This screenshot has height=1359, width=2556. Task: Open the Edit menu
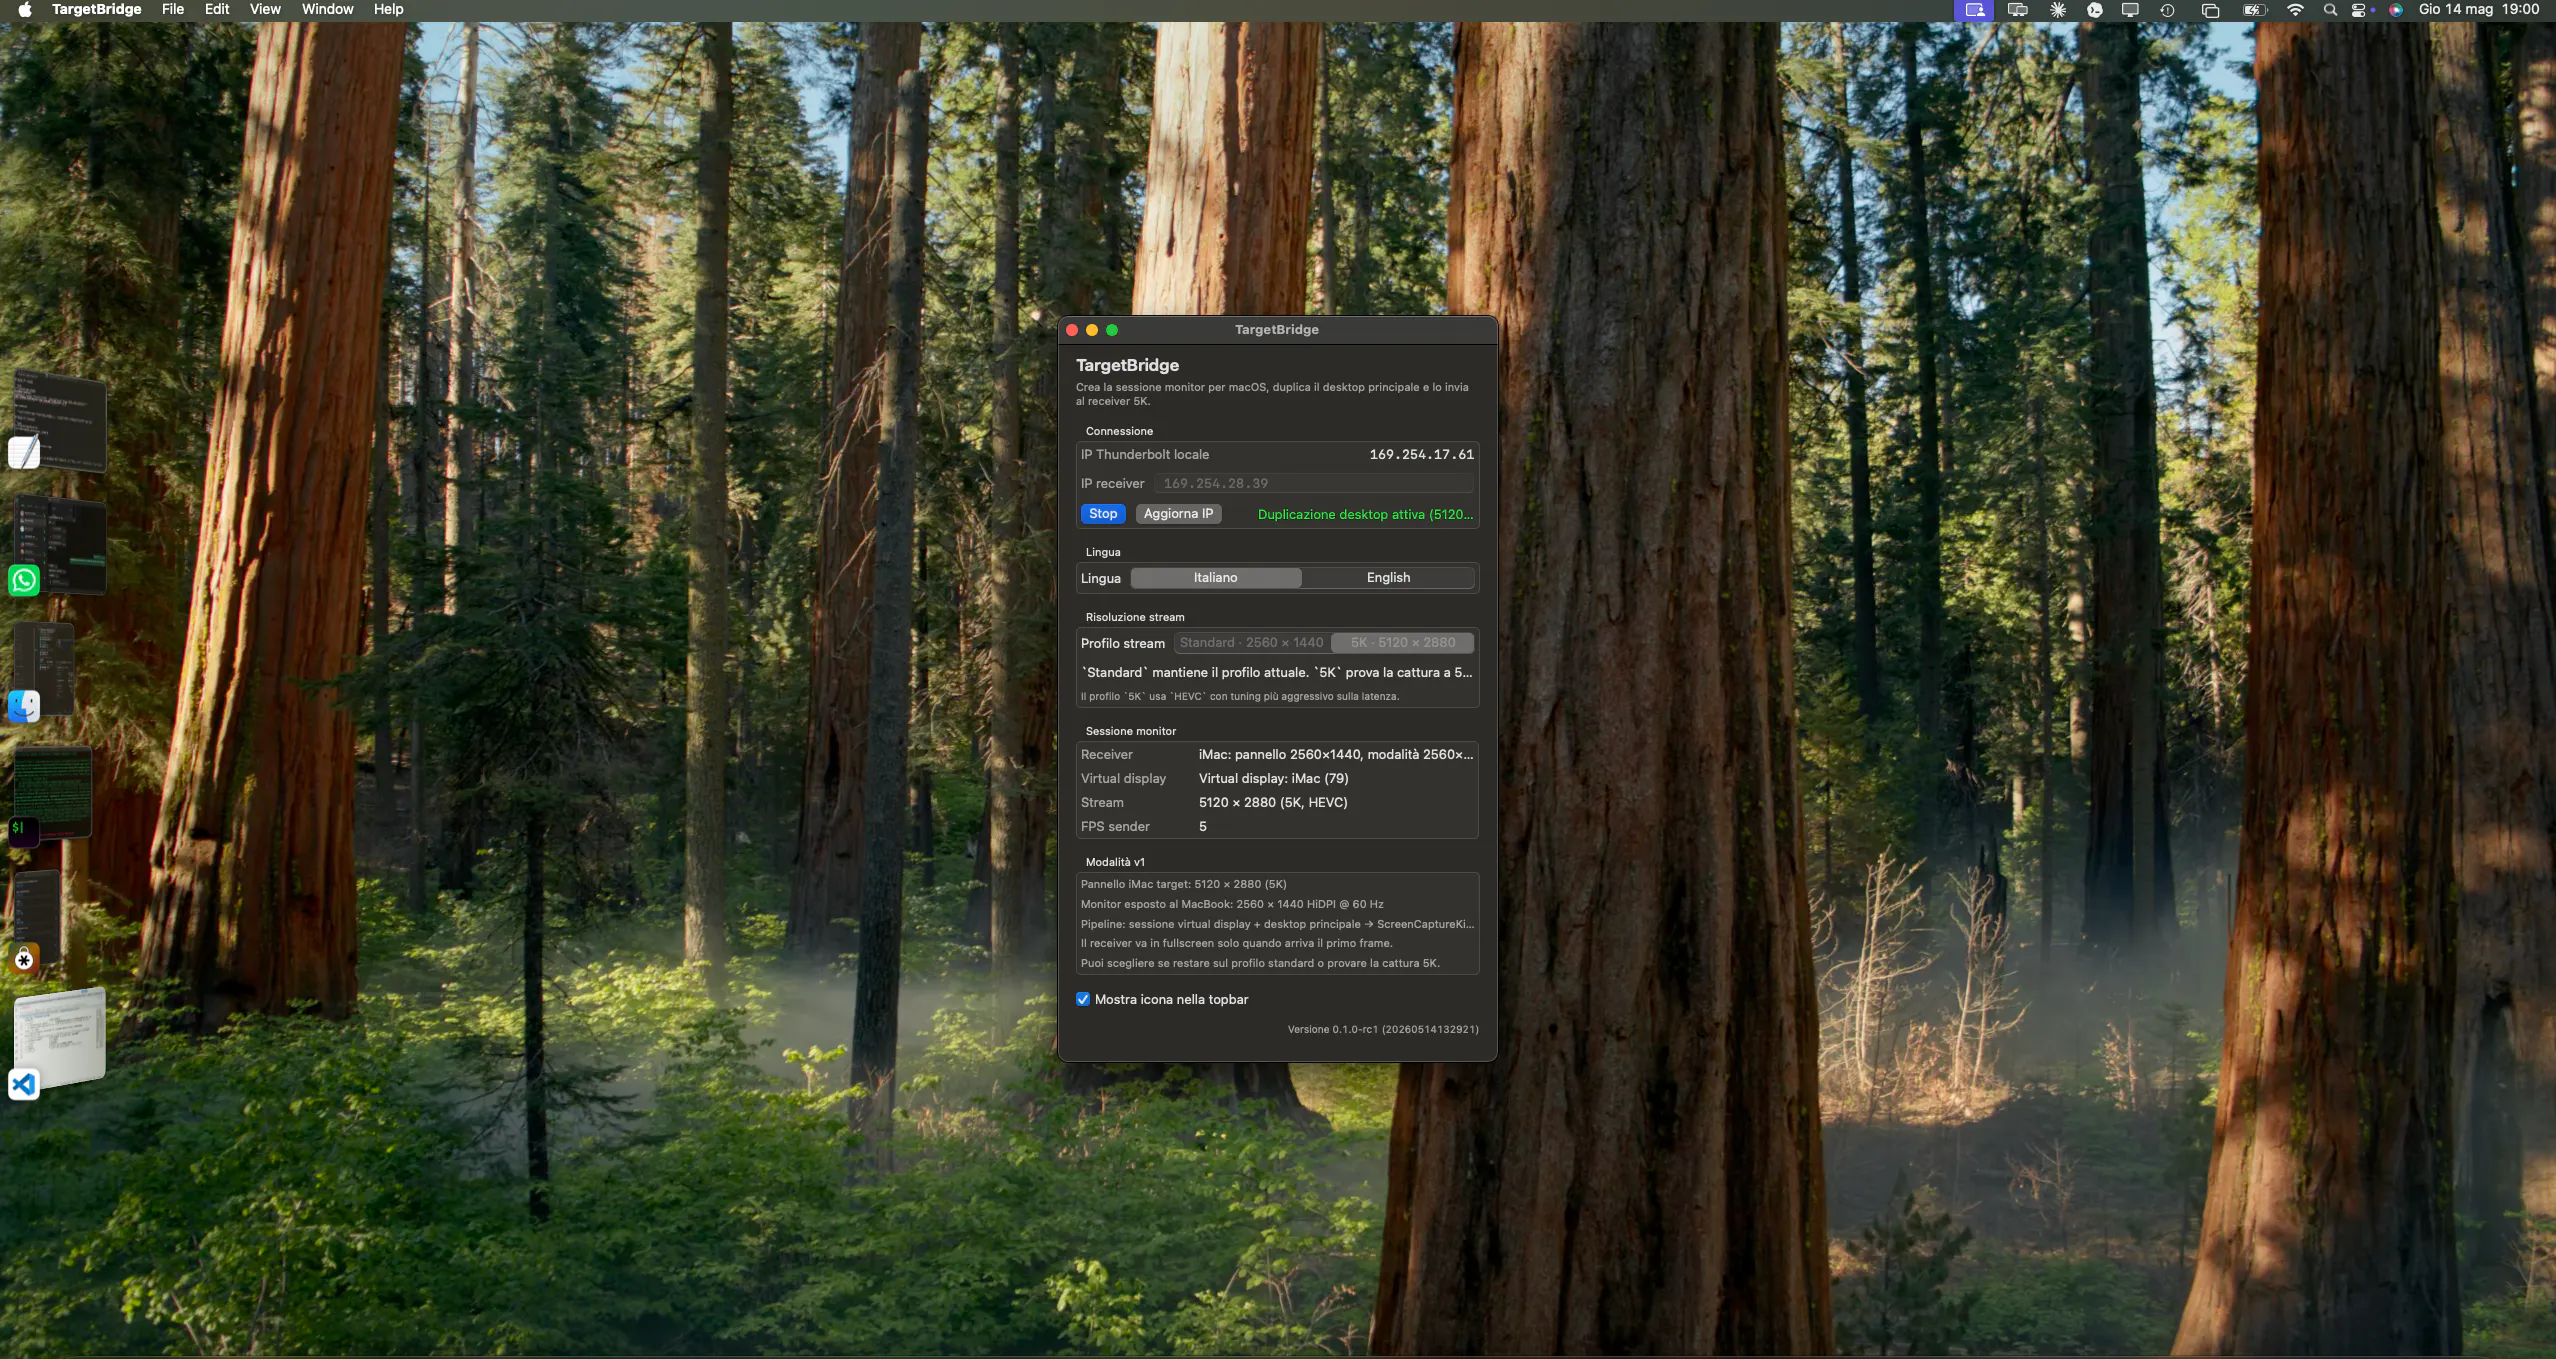217,9
